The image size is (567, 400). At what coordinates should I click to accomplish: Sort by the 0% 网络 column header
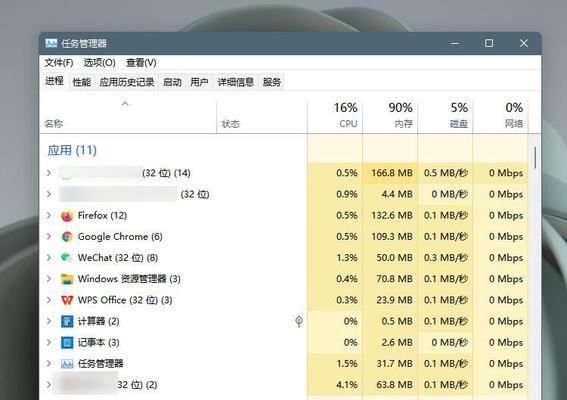[x=500, y=116]
